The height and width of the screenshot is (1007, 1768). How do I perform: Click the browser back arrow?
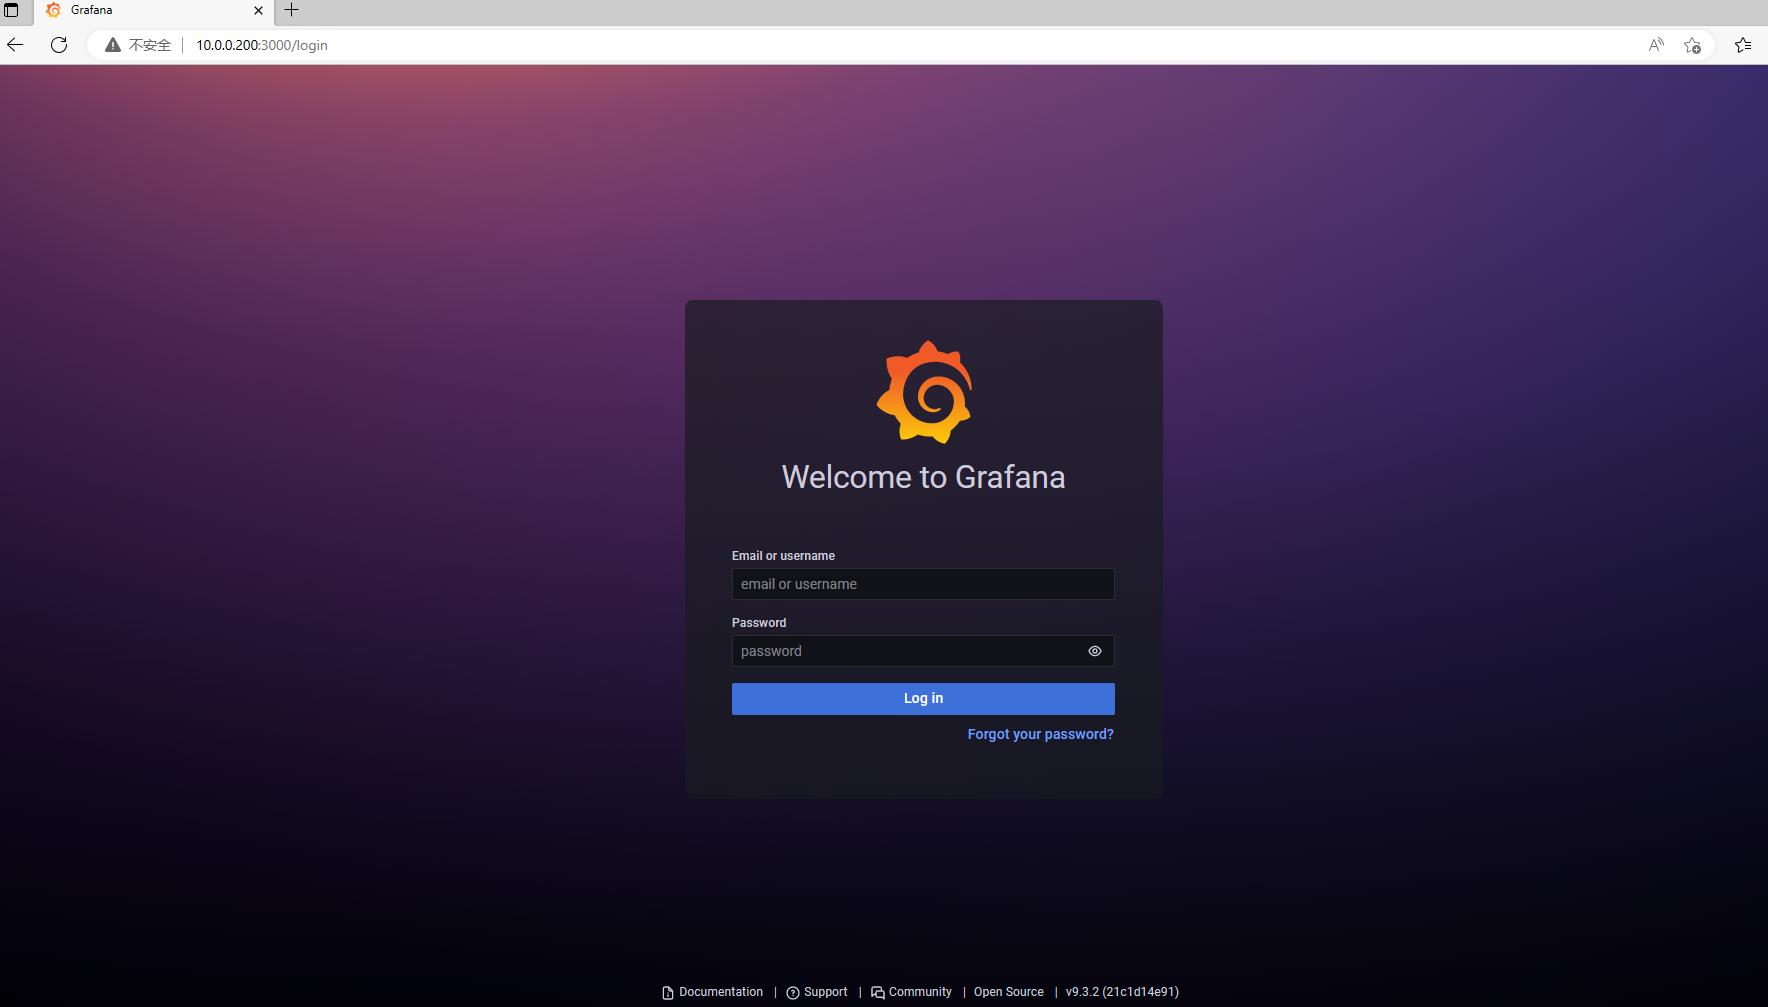click(x=15, y=45)
